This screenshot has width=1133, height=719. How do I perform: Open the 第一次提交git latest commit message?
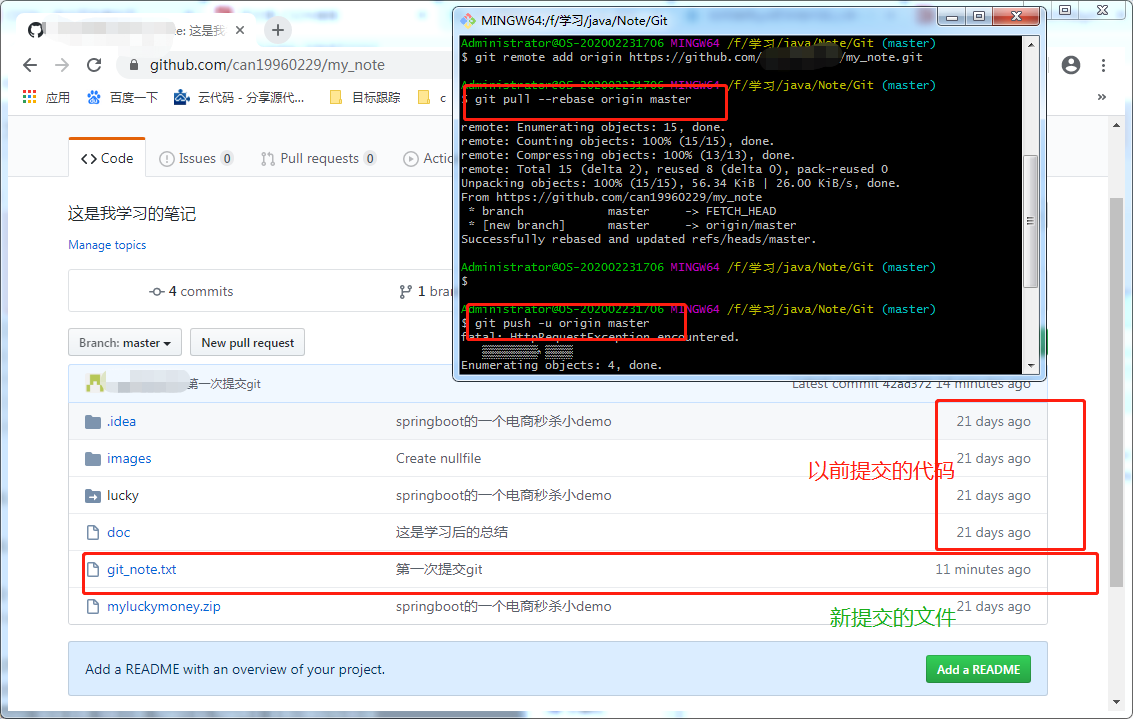point(224,384)
